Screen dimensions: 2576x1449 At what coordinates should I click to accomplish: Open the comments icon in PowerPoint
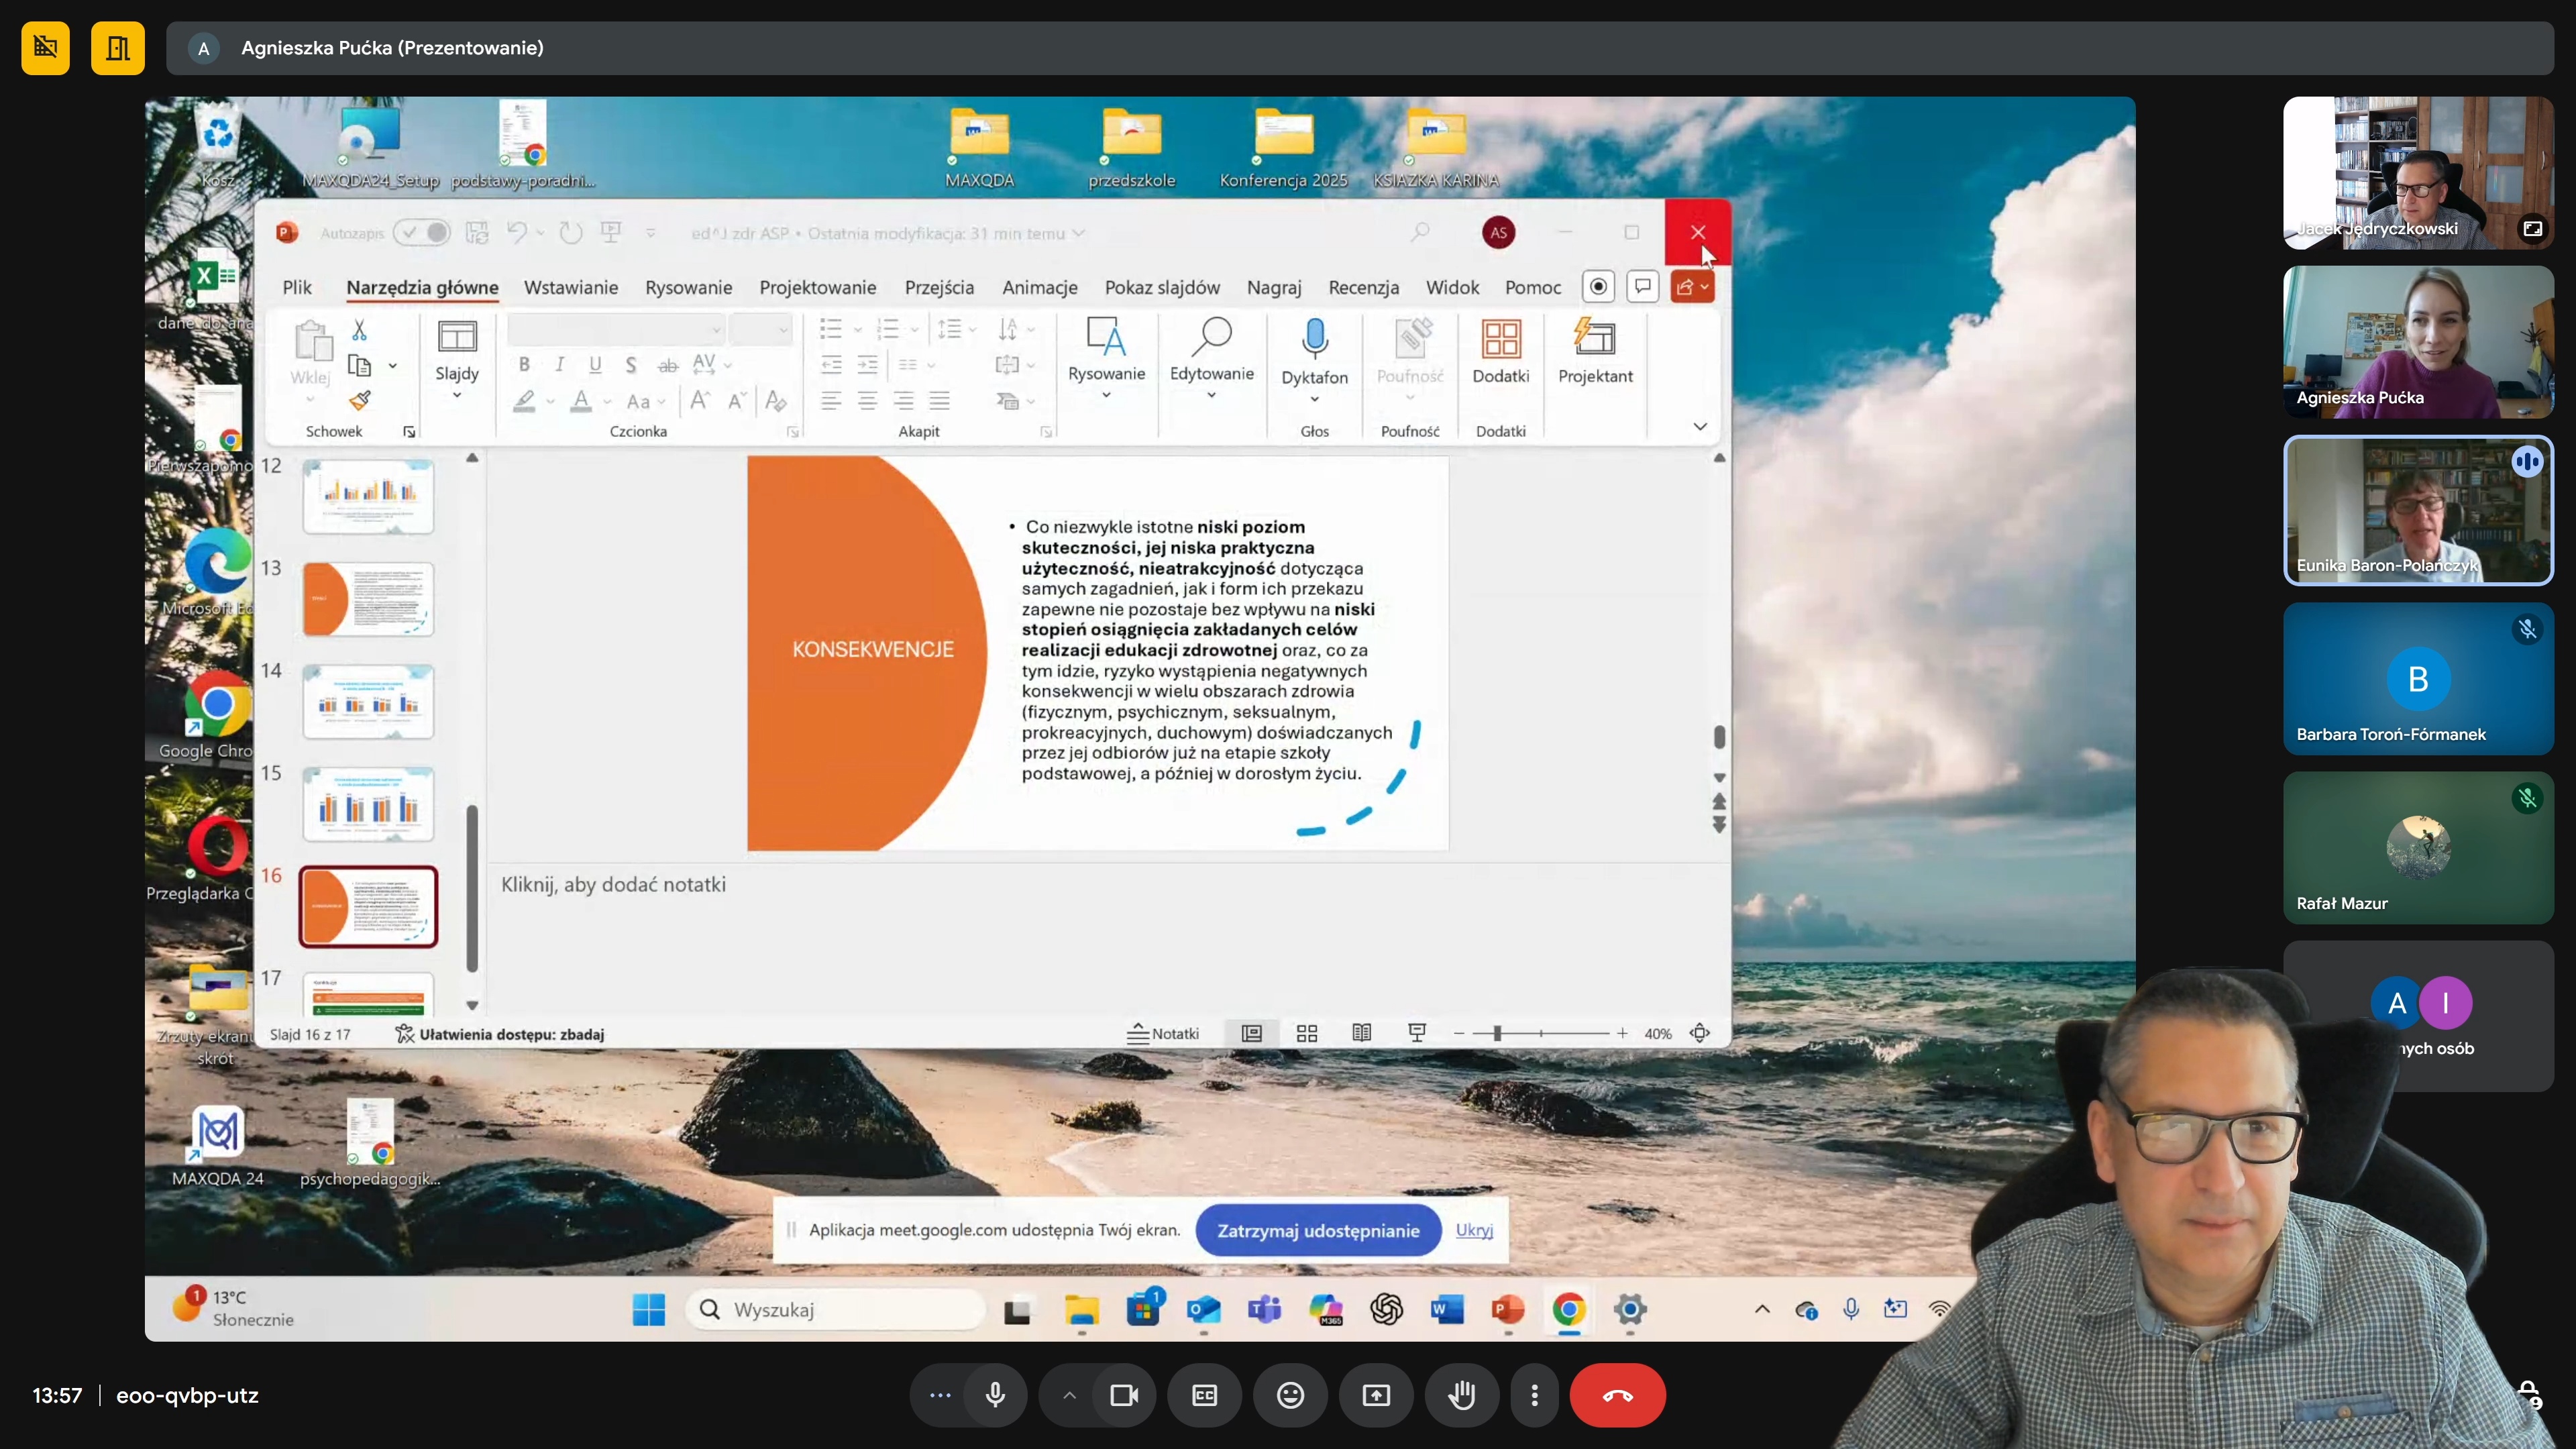(1642, 287)
